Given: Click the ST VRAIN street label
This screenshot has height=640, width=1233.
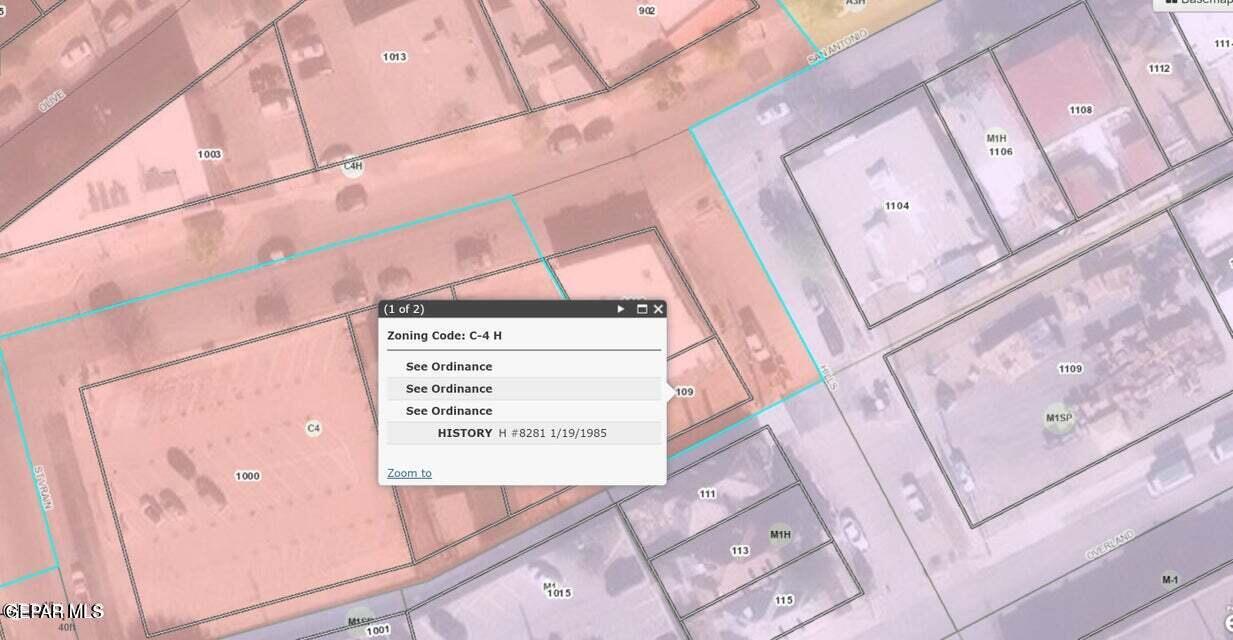Looking at the screenshot, I should click(42, 488).
